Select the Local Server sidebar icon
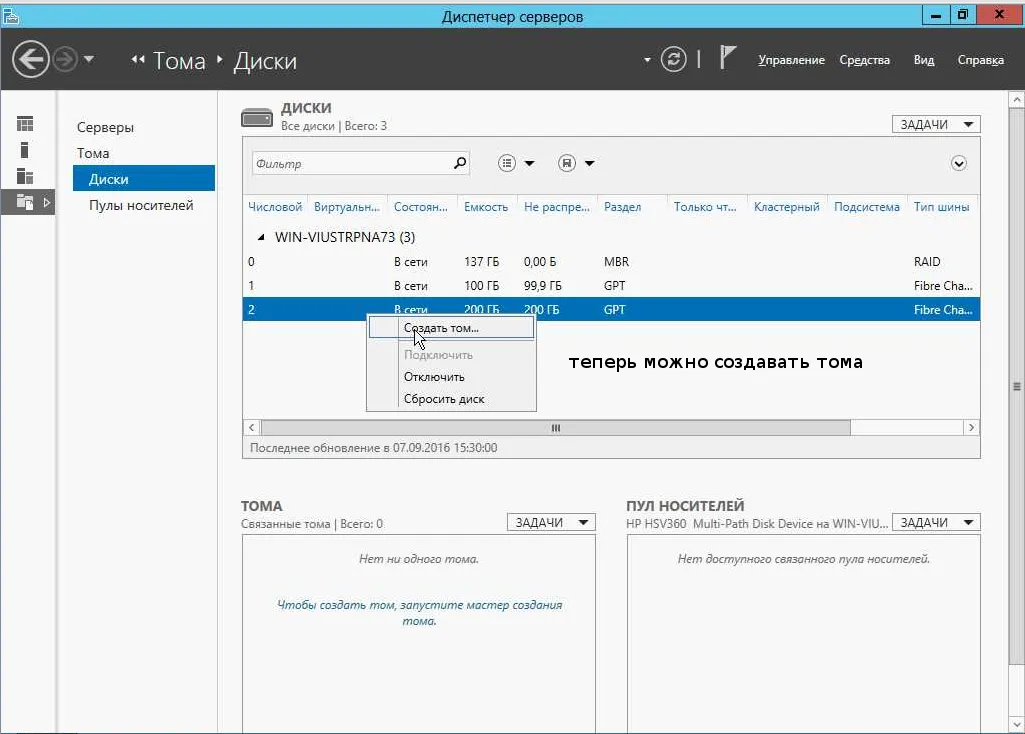1025x734 pixels. [25, 150]
